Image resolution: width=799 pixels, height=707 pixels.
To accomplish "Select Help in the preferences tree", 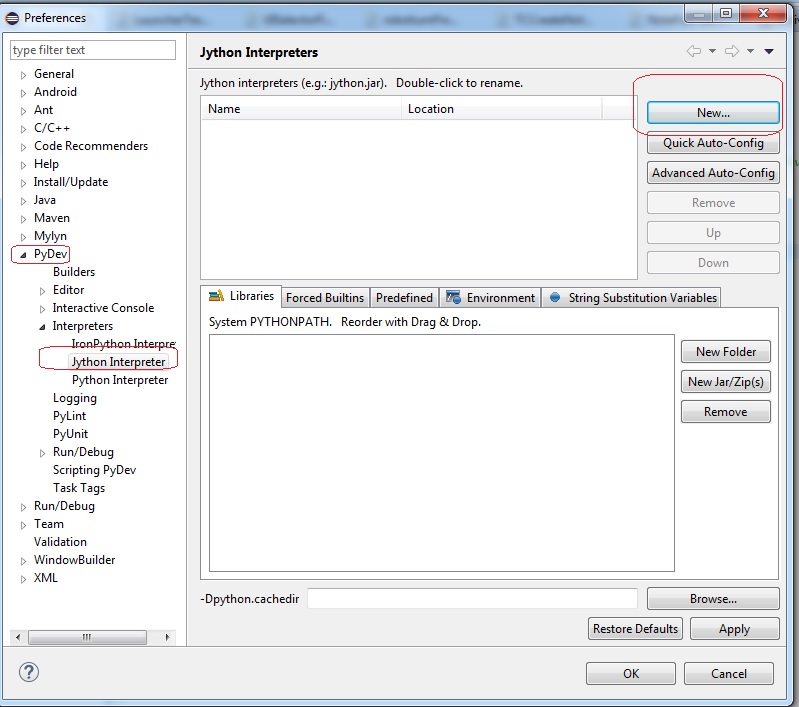I will tap(46, 164).
